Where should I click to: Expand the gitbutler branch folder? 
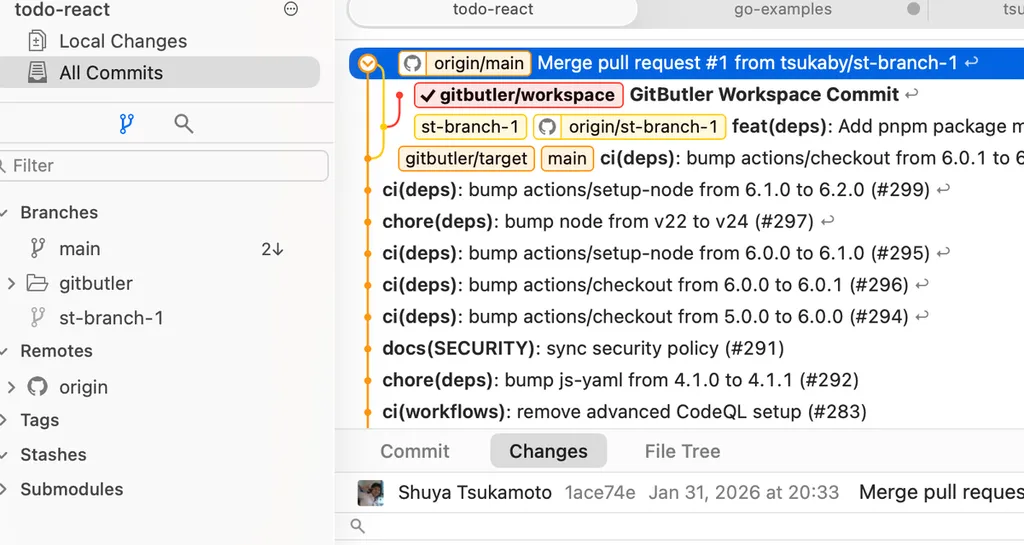[11, 284]
